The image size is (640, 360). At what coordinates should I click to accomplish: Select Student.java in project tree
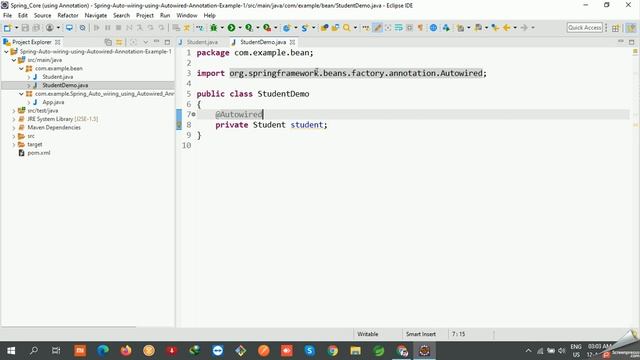[x=58, y=77]
